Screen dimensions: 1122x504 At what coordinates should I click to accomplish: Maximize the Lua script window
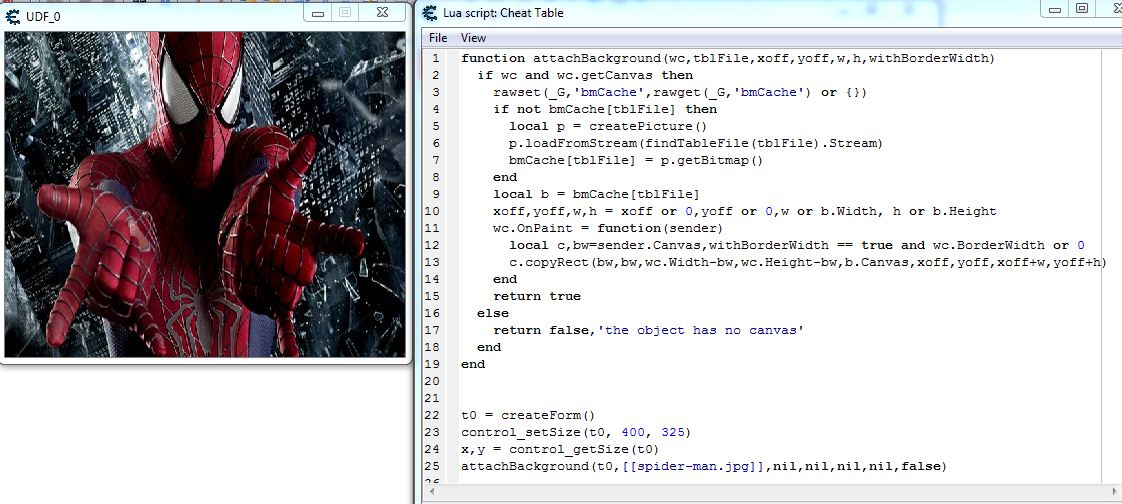click(x=1081, y=9)
